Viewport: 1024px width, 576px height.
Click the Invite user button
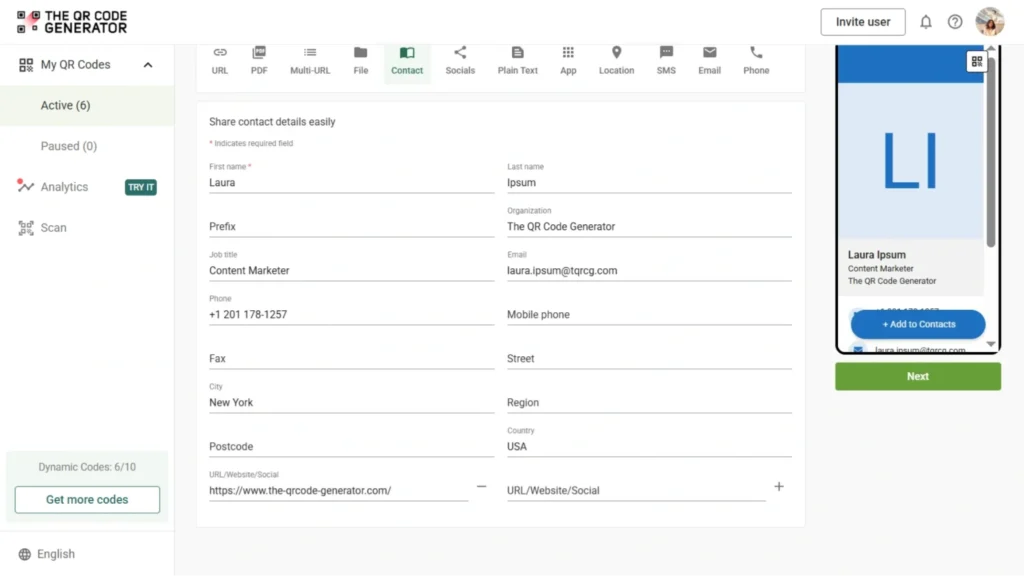click(x=863, y=22)
